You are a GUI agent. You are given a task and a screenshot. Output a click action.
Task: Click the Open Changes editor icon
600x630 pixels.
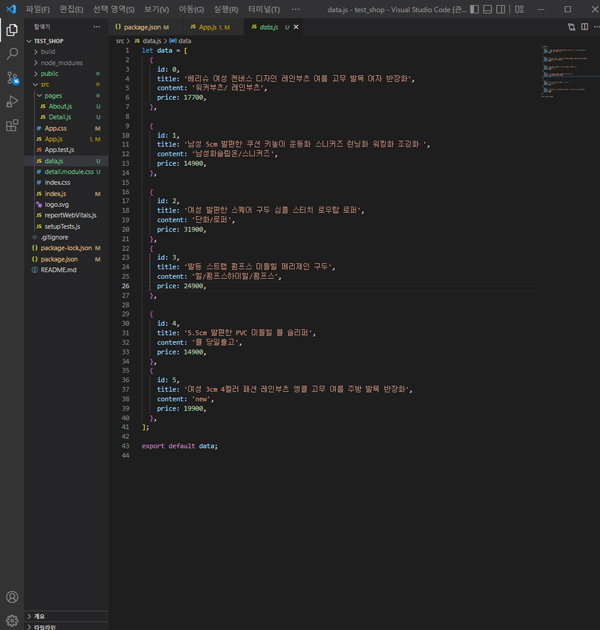pyautogui.click(x=571, y=27)
